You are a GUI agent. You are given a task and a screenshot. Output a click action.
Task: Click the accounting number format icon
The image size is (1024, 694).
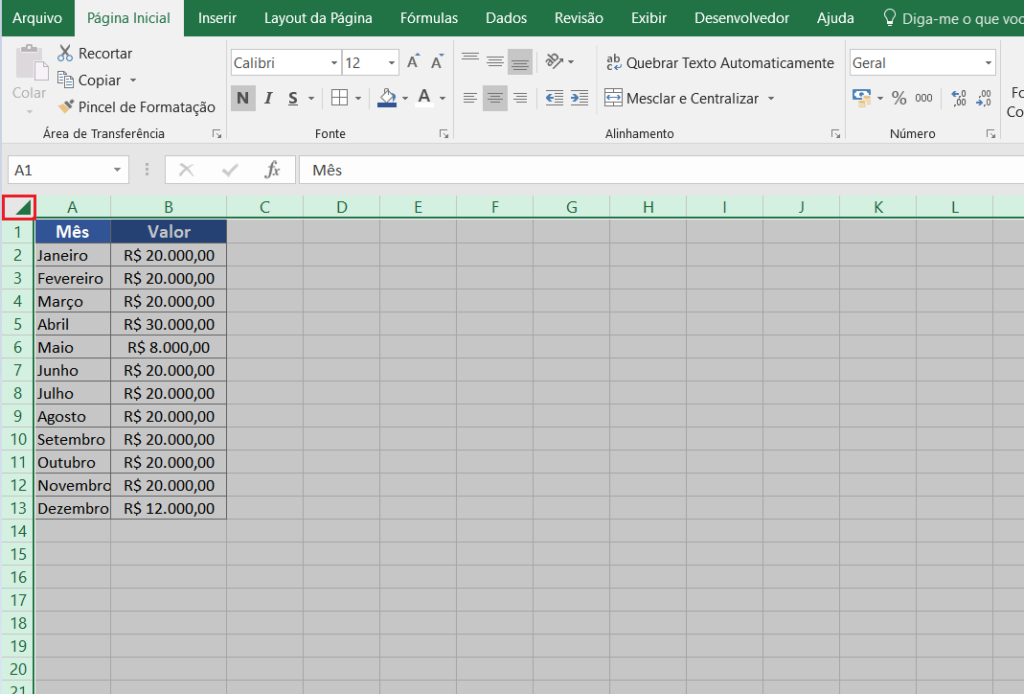(861, 98)
